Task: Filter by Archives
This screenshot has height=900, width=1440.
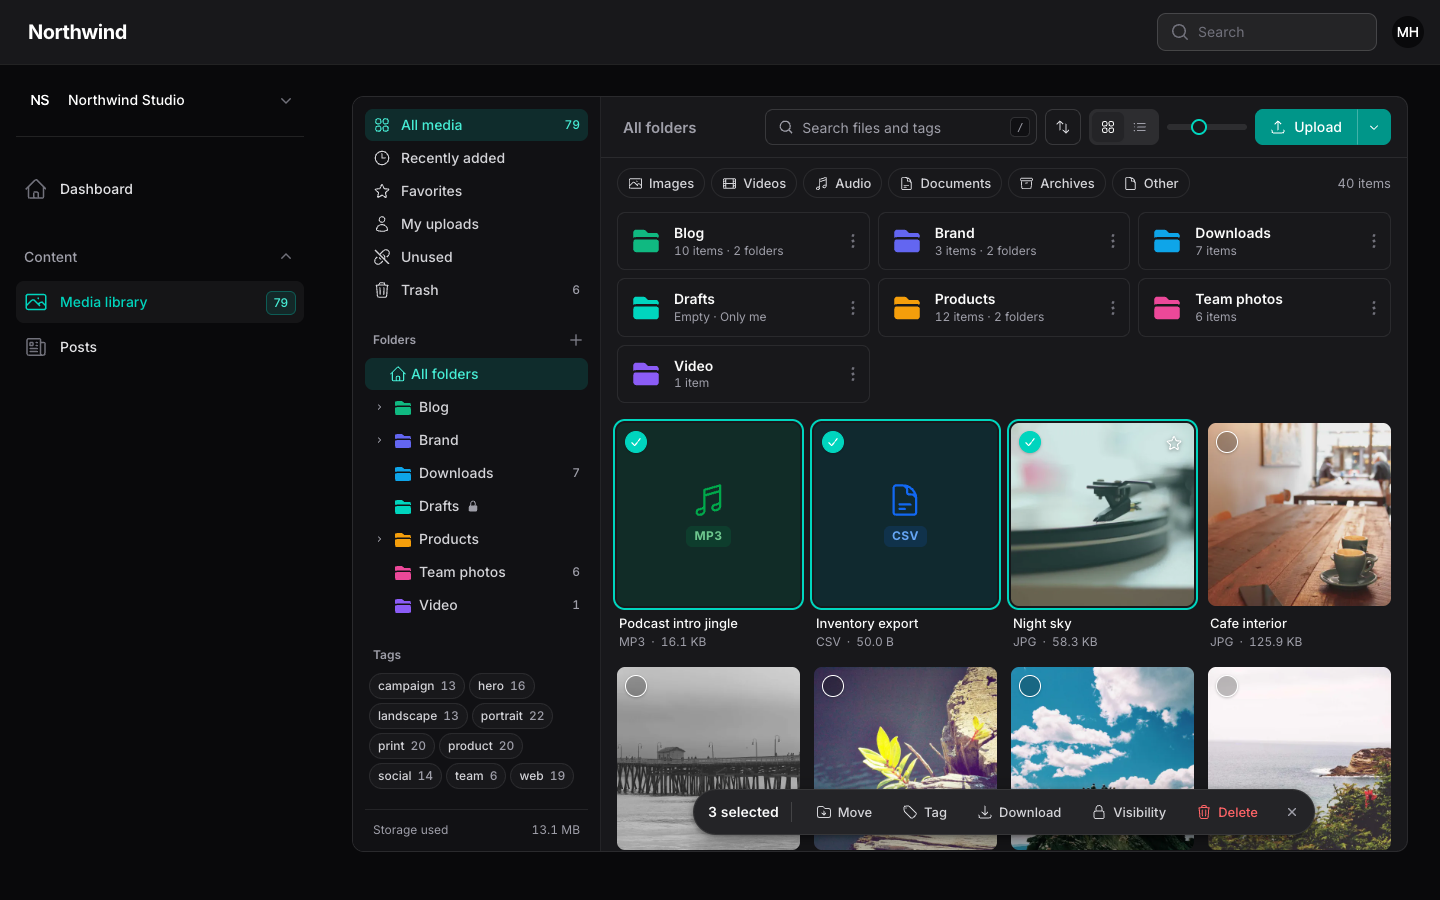Action: coord(1057,183)
